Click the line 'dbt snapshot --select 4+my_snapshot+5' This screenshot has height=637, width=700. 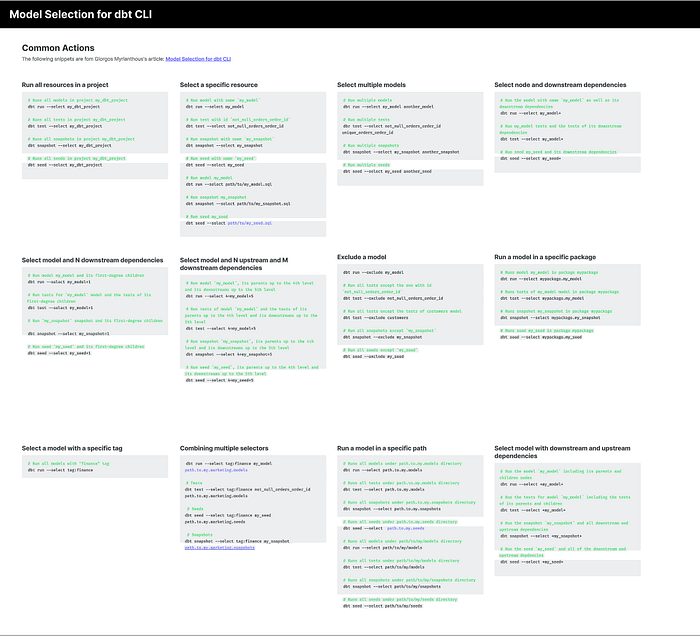pyautogui.click(x=229, y=354)
